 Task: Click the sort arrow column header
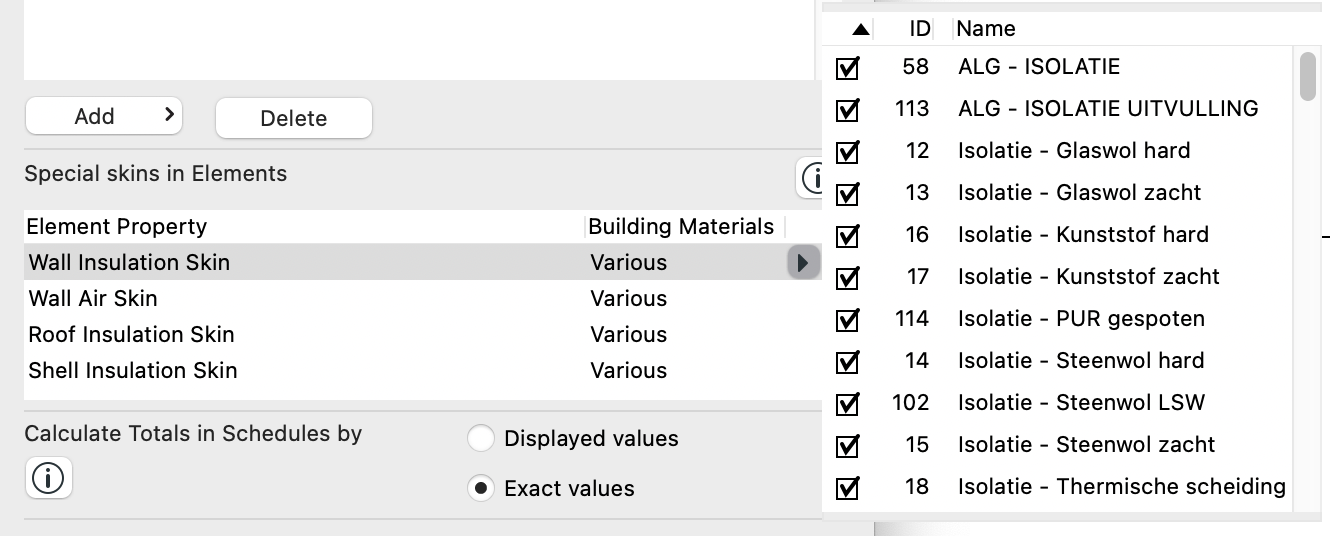(x=859, y=29)
